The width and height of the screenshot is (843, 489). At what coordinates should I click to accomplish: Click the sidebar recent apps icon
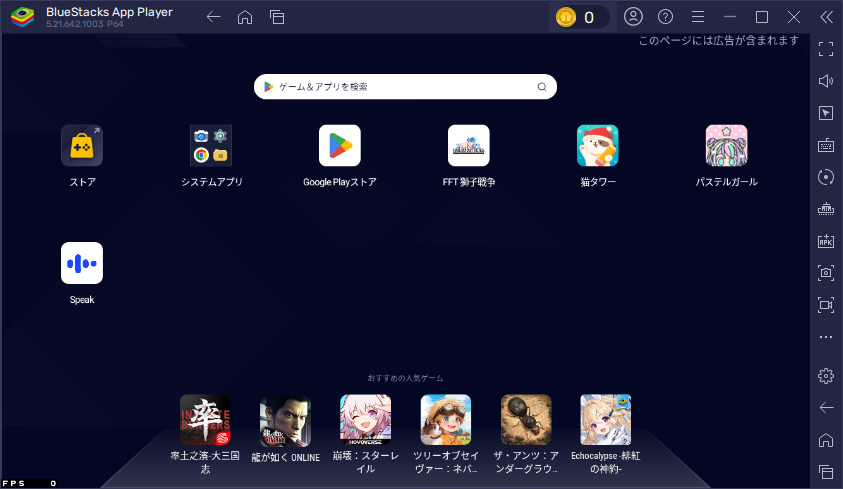click(826, 472)
